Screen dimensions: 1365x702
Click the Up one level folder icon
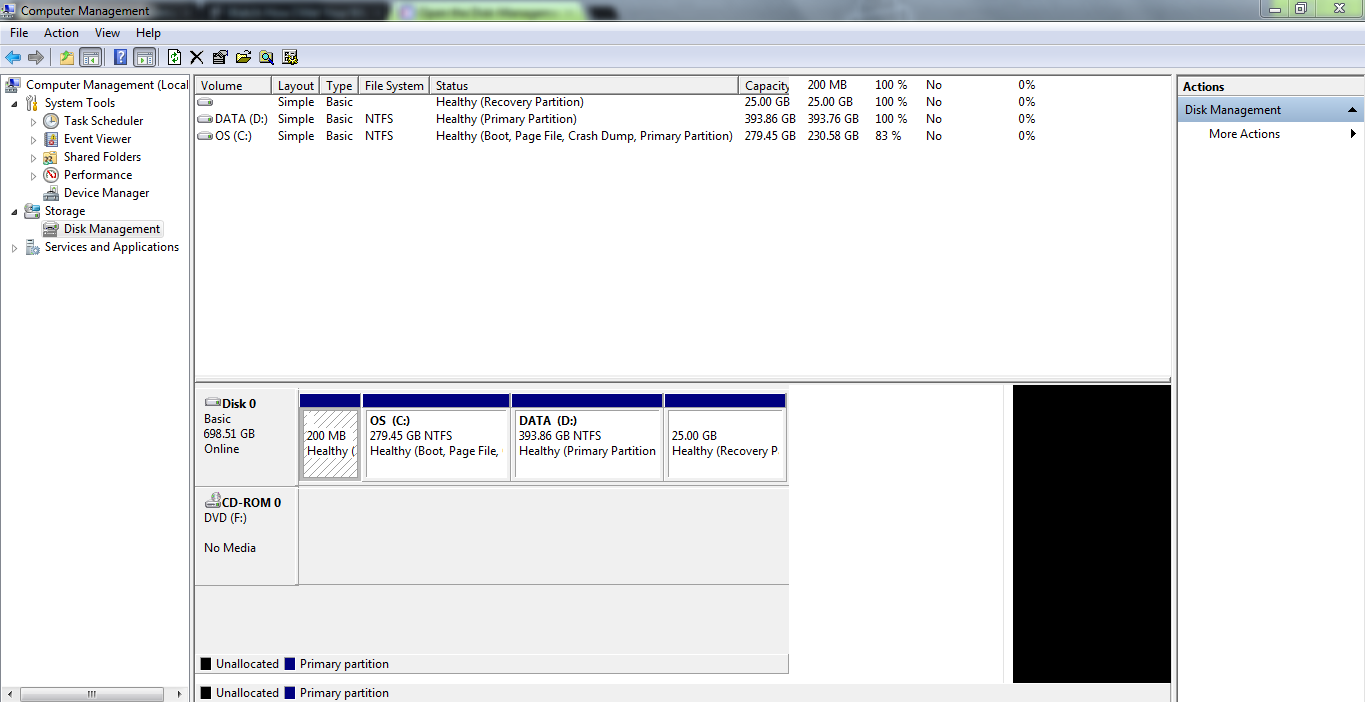click(x=66, y=57)
